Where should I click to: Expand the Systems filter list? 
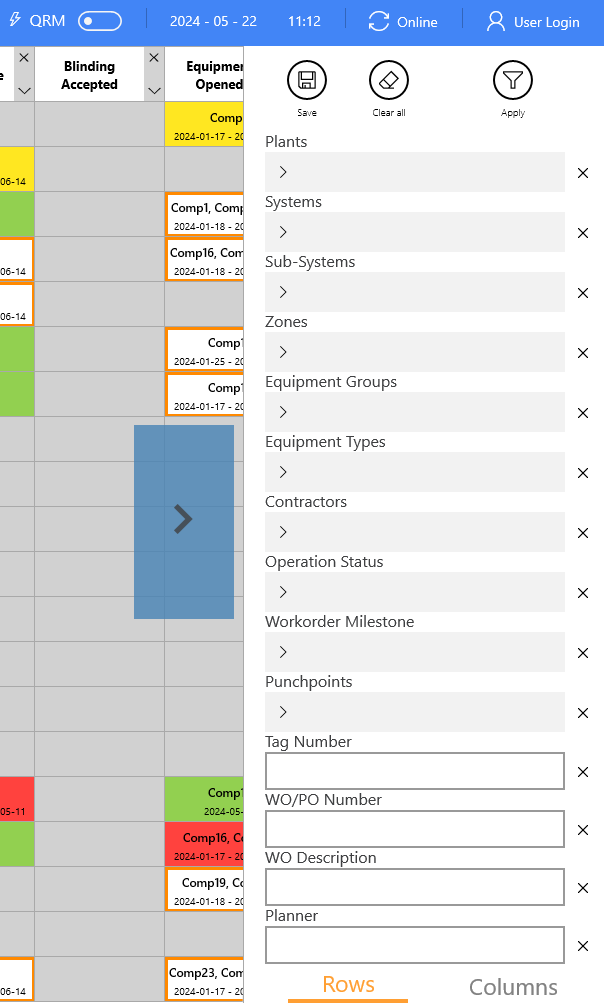(283, 232)
